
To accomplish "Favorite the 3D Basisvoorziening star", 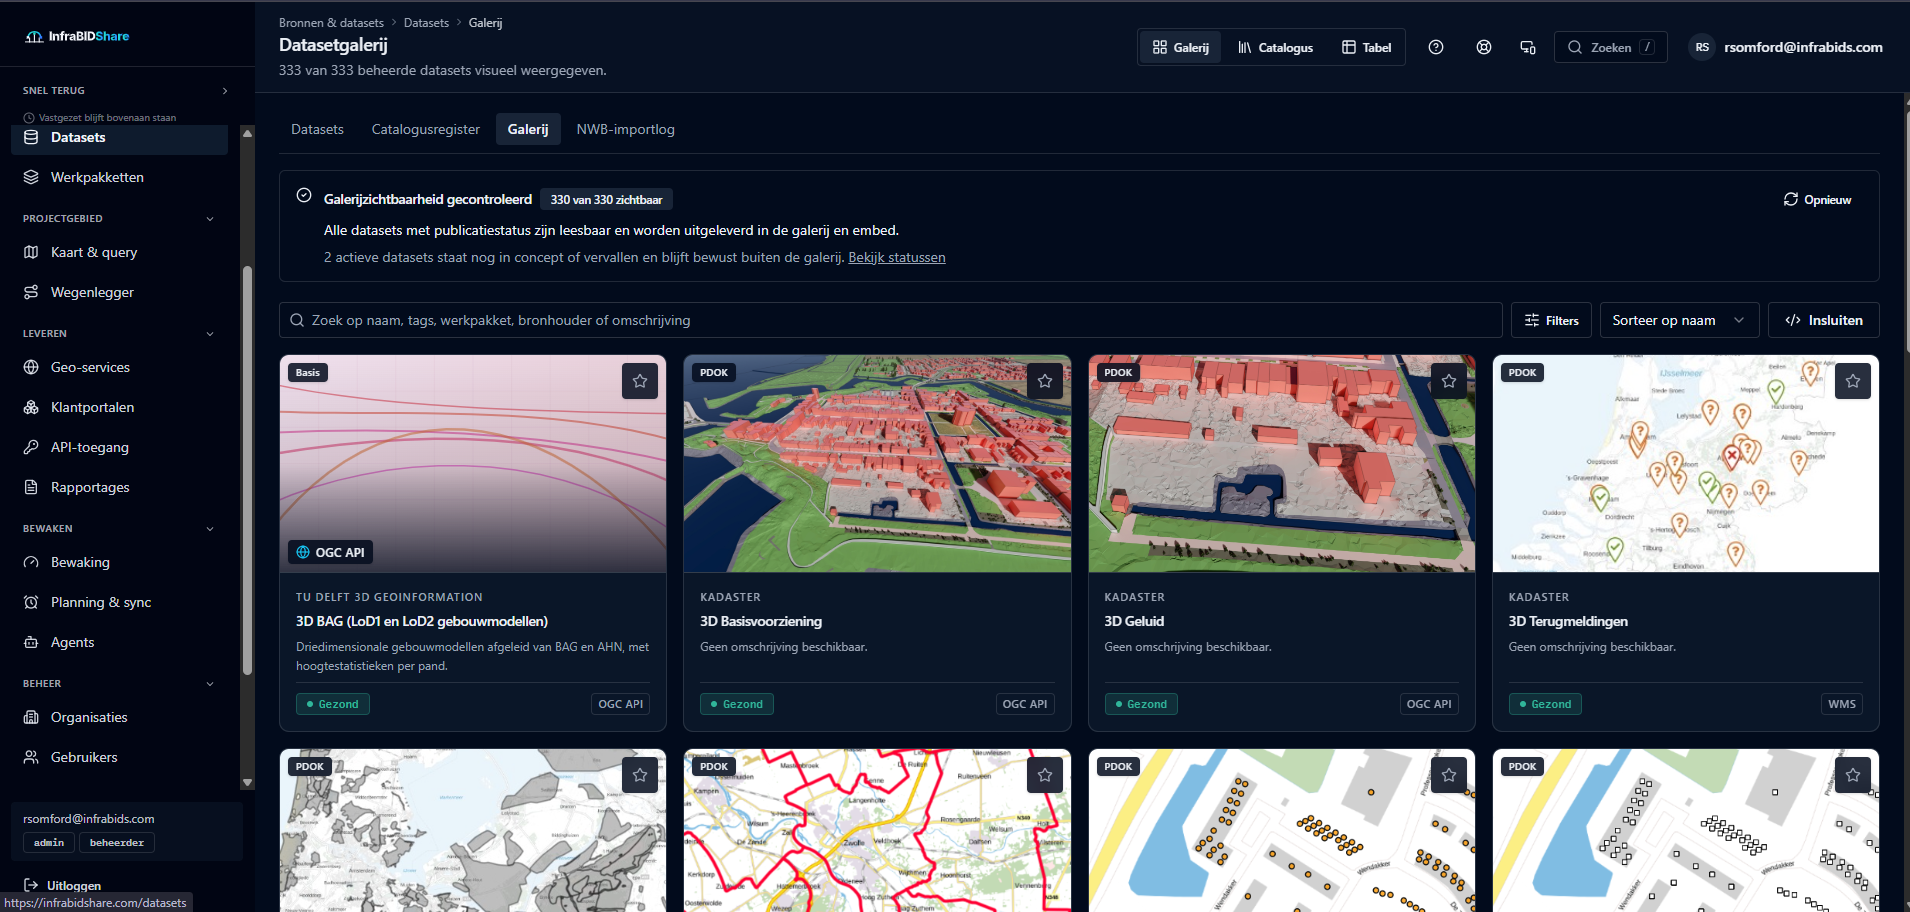I will (x=1045, y=381).
